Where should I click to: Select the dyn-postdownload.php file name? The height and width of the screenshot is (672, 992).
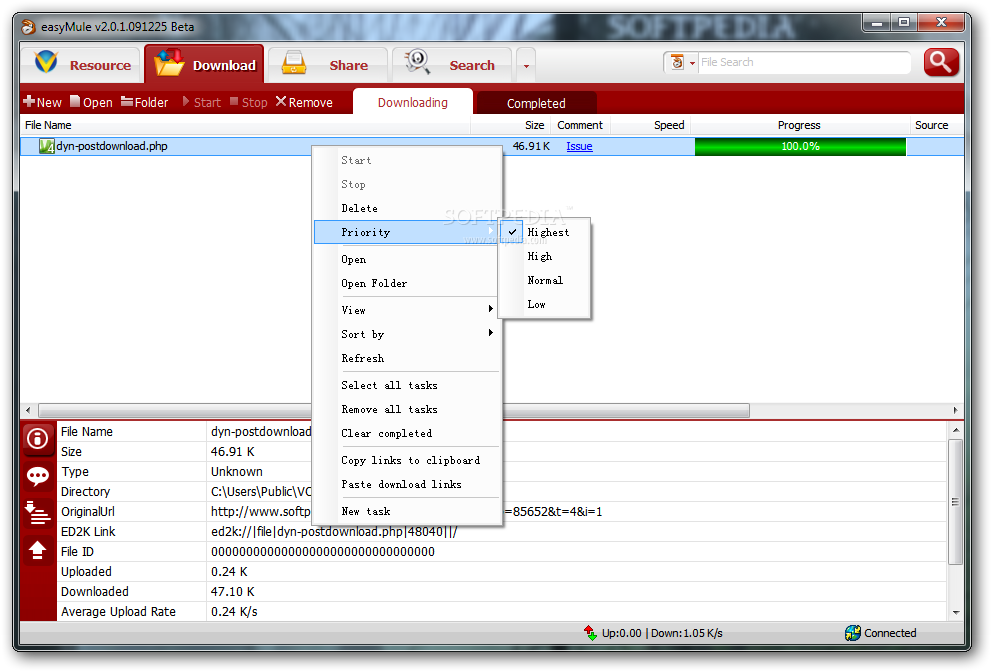(112, 146)
